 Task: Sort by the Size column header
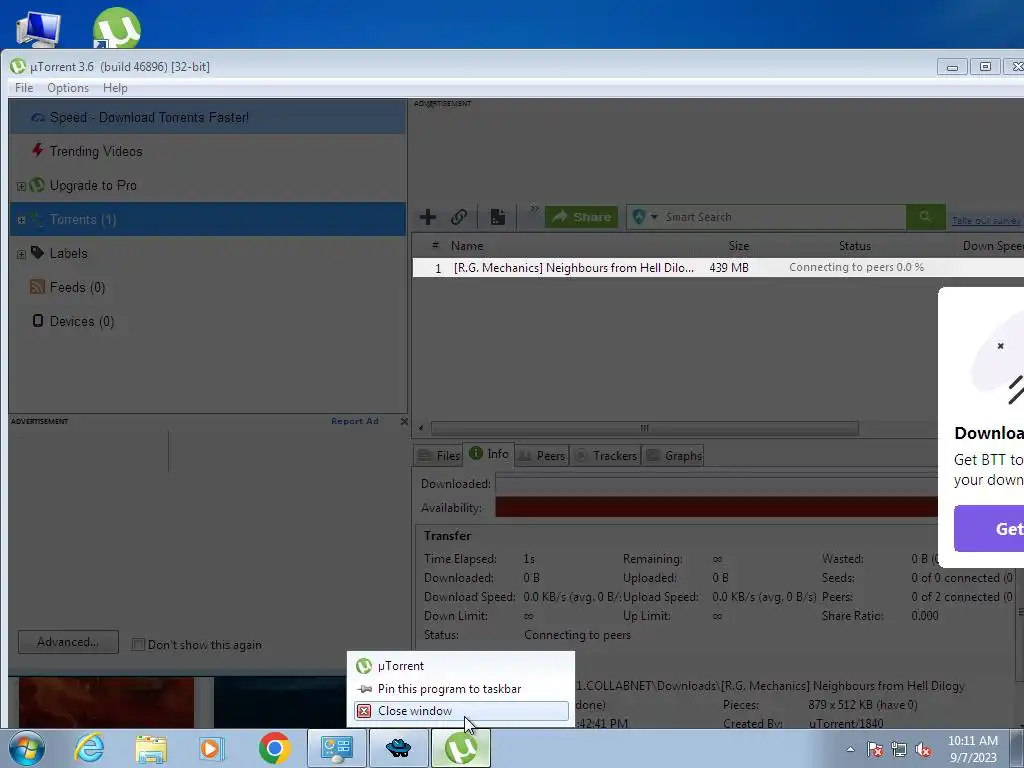(739, 246)
